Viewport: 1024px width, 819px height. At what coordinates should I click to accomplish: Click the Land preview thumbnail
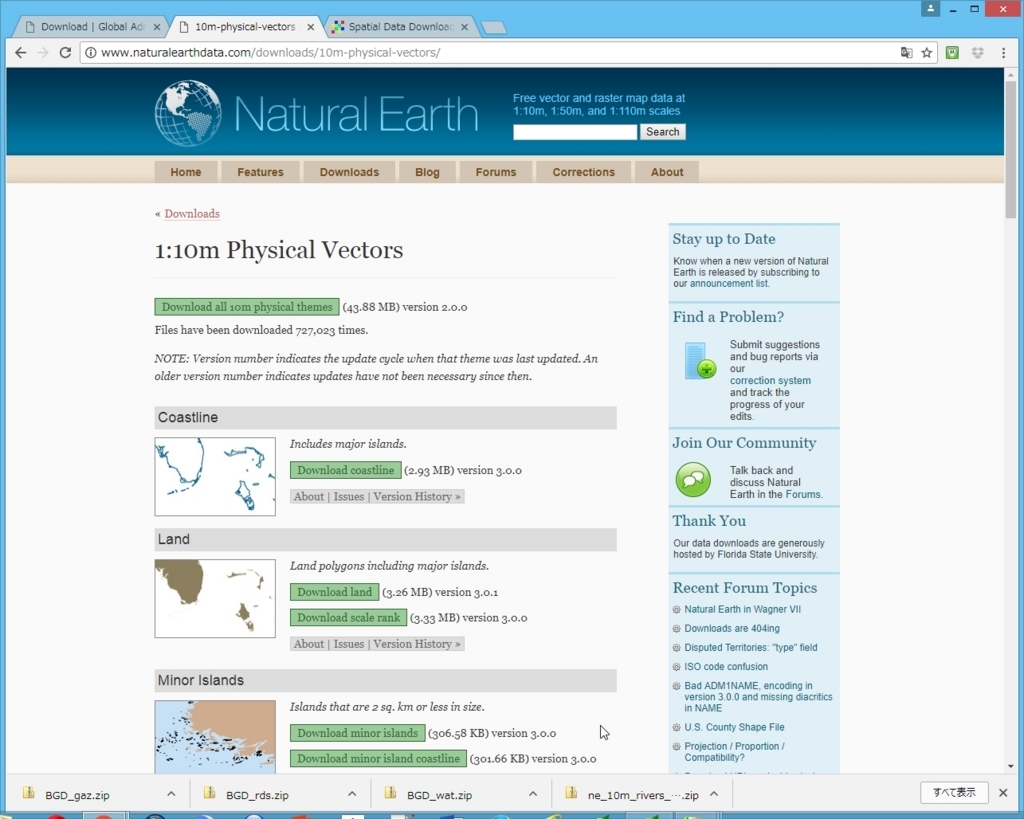(215, 598)
